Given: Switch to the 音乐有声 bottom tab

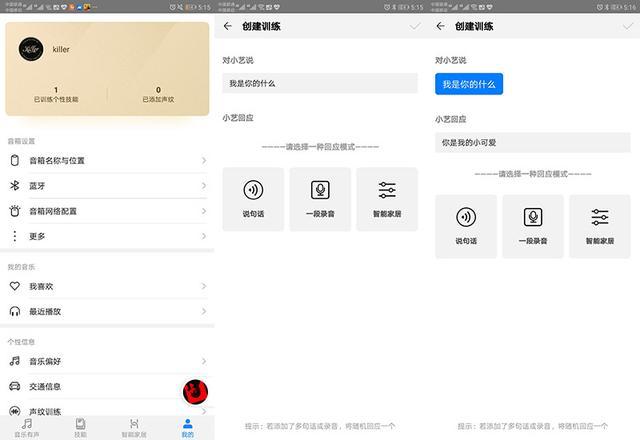Looking at the screenshot, I should click(x=27, y=428).
